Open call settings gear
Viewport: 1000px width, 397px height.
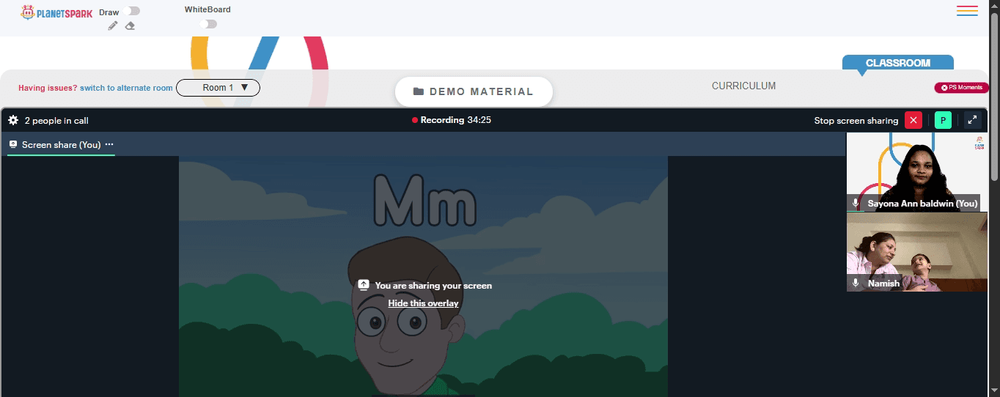point(13,120)
